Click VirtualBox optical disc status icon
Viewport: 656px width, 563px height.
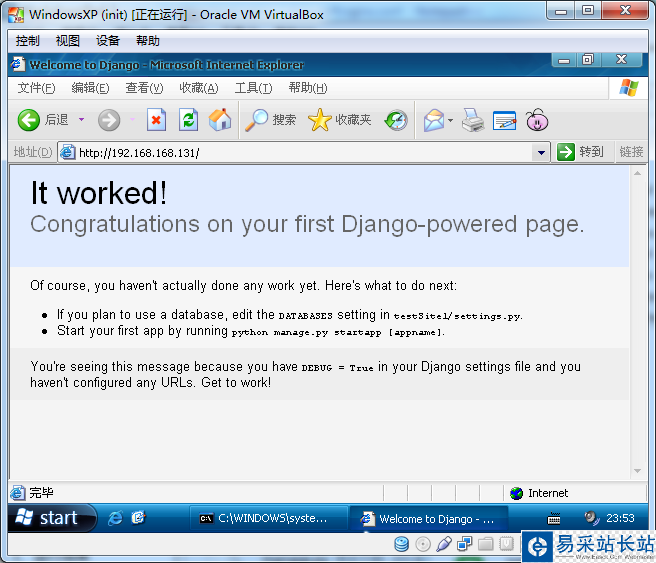tap(423, 544)
